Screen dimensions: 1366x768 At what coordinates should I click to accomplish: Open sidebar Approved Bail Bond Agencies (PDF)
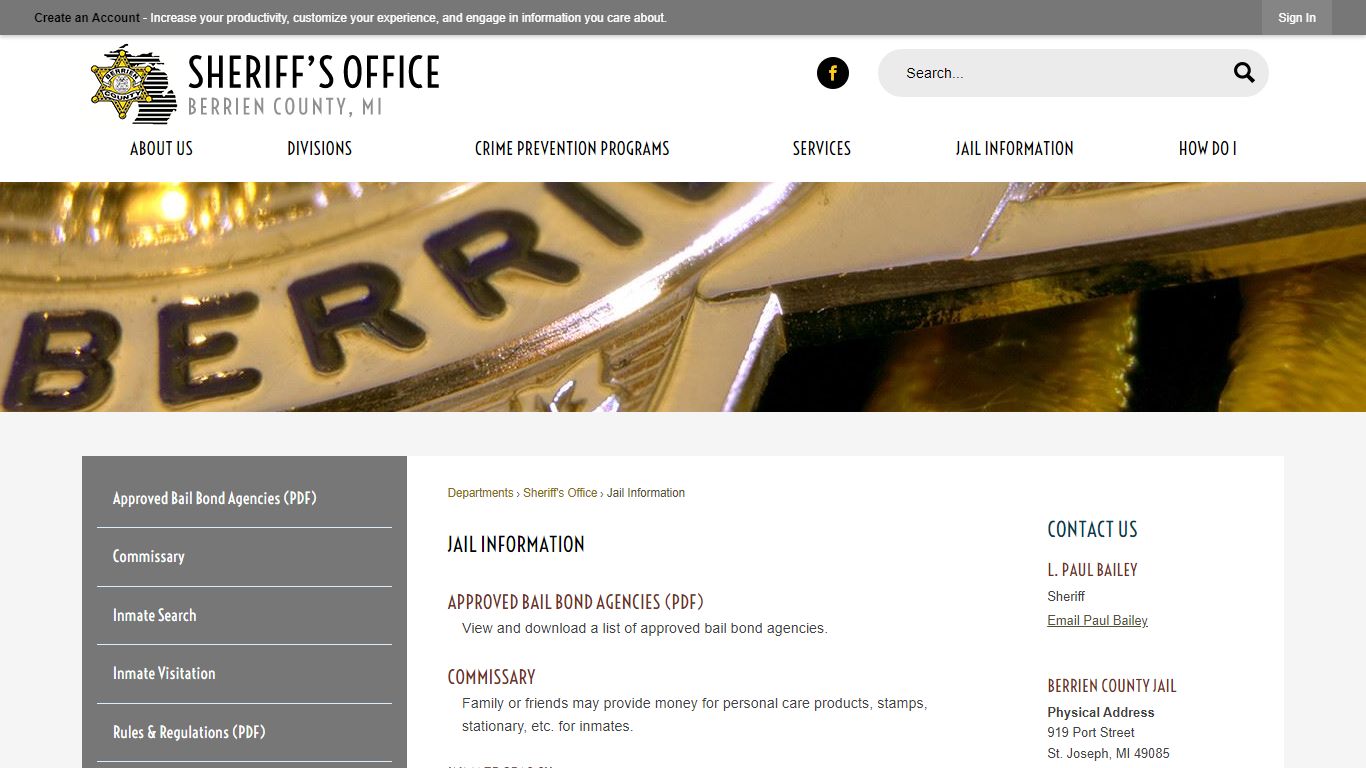[x=244, y=498]
